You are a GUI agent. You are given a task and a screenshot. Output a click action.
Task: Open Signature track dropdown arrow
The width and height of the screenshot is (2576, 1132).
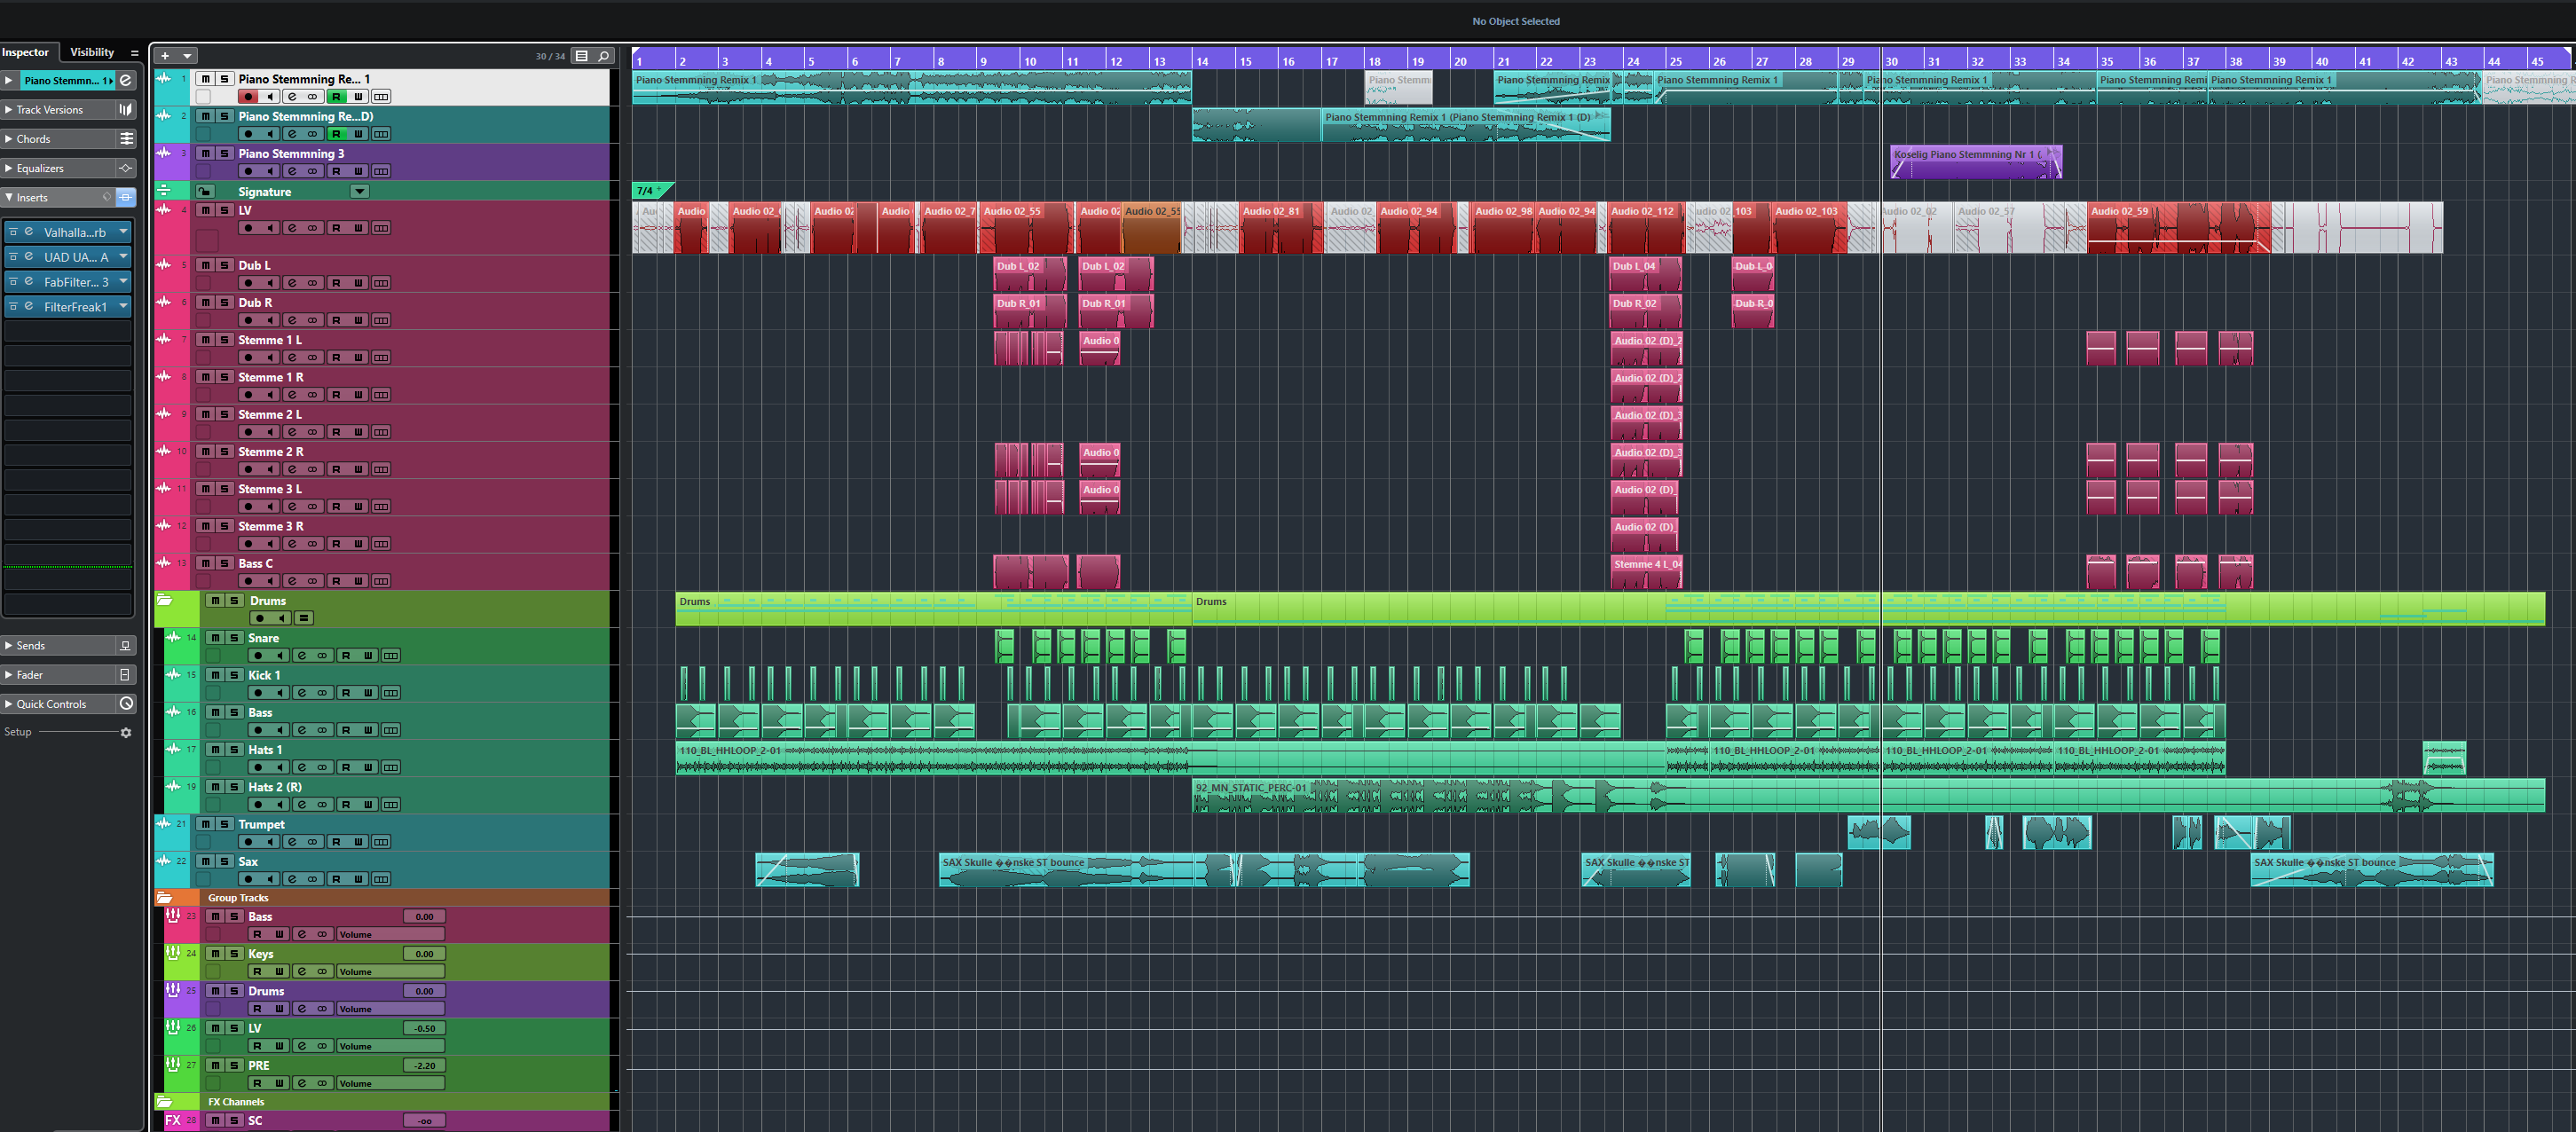coord(359,191)
